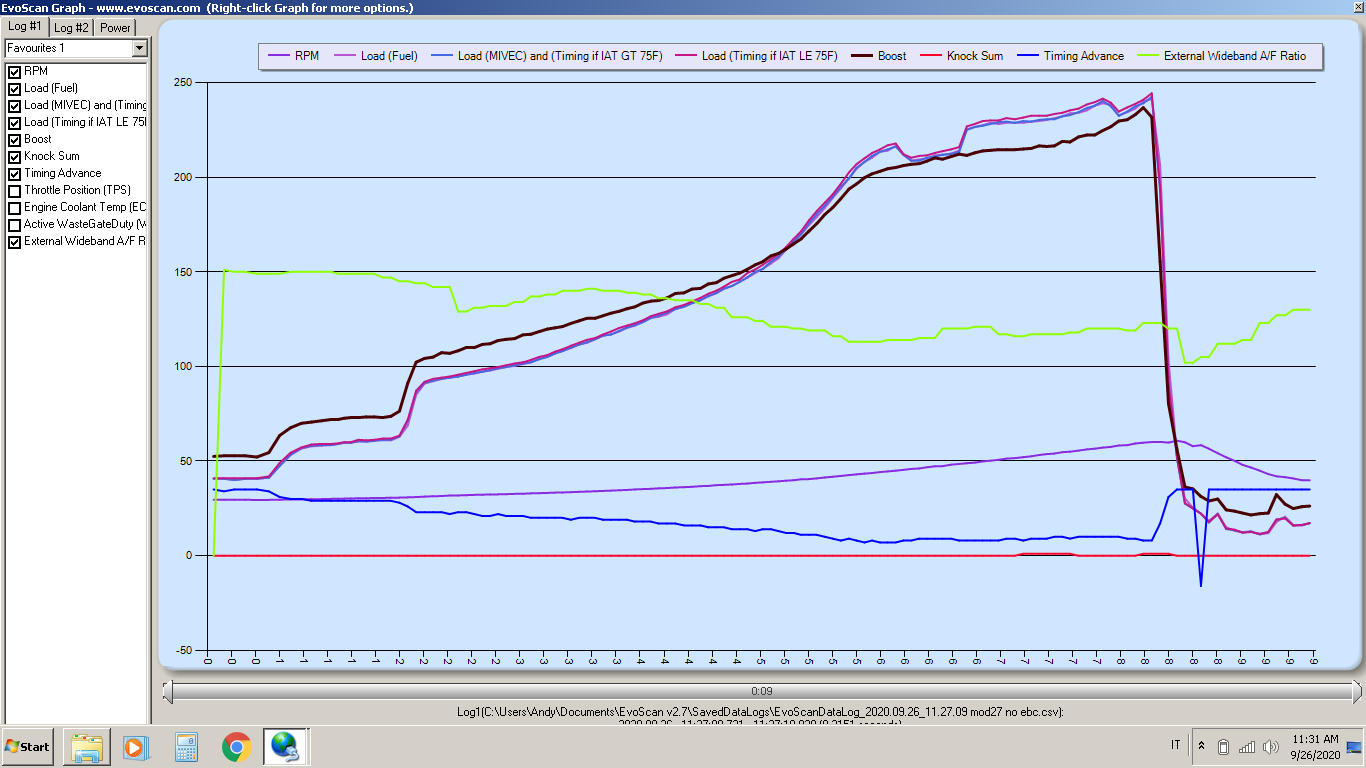1366x768 pixels.
Task: Open the network signal tray icon
Action: tap(1247, 746)
